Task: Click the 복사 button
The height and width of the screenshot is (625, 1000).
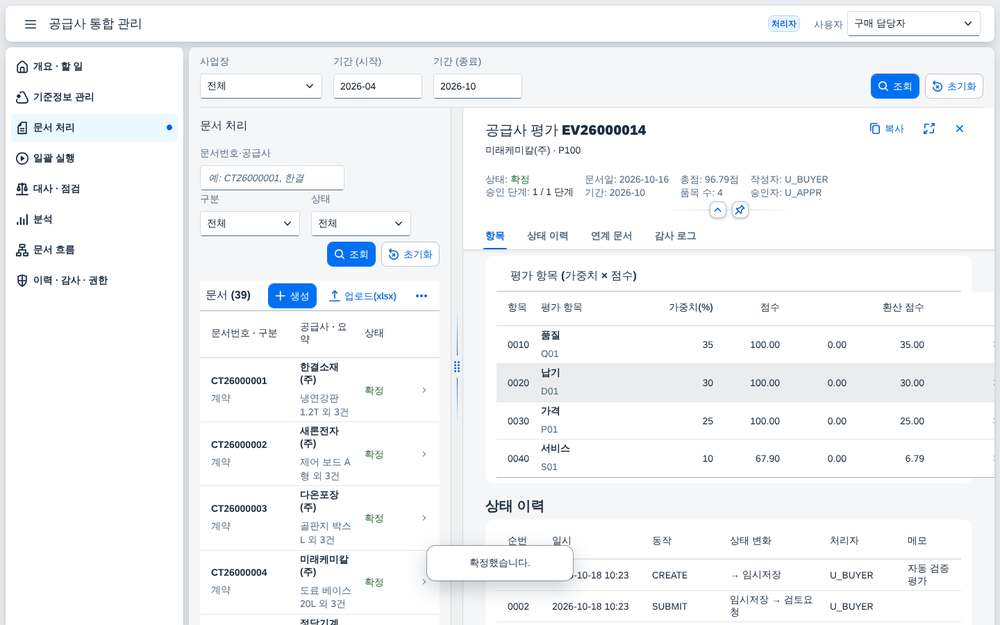Action: 887,129
